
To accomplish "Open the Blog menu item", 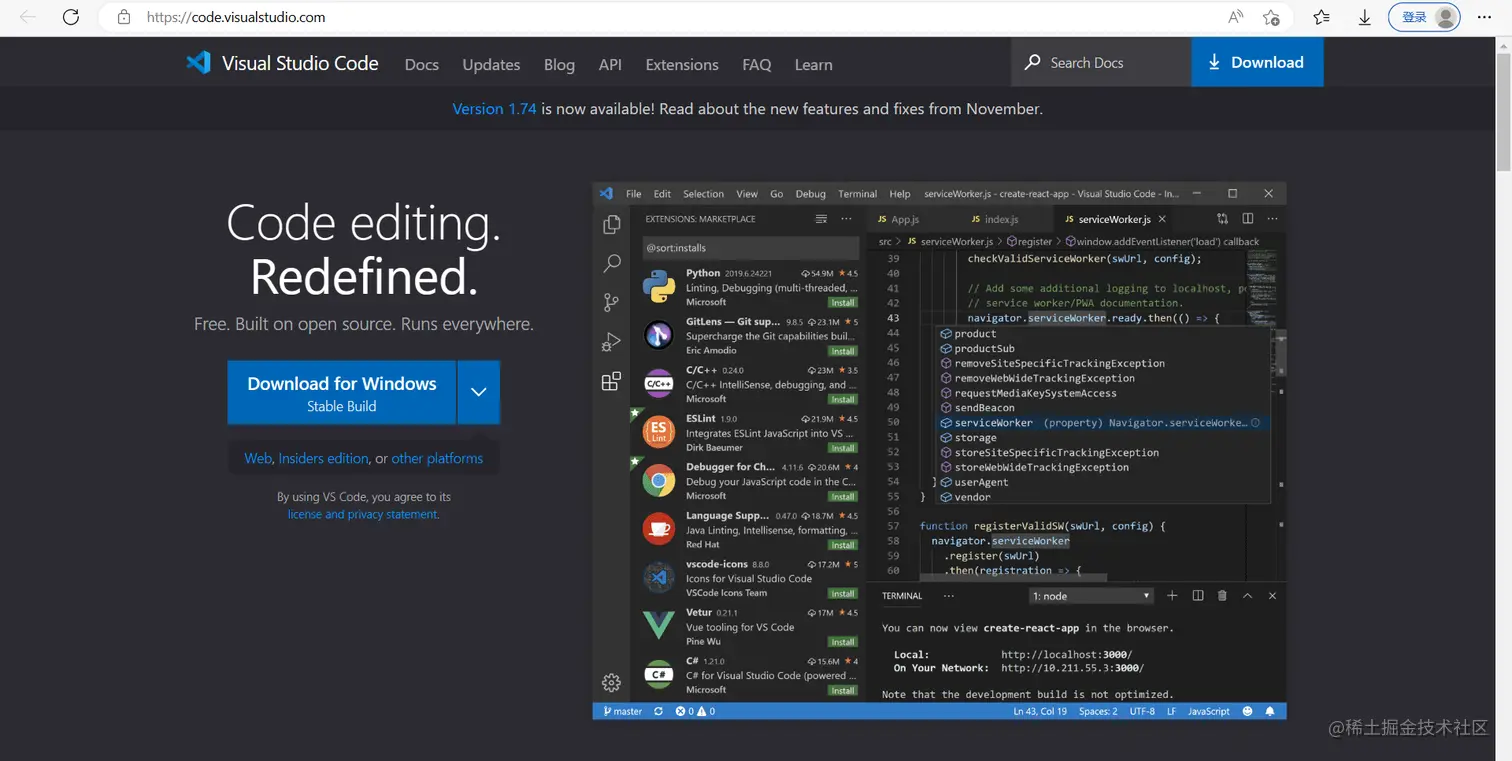I will [559, 64].
